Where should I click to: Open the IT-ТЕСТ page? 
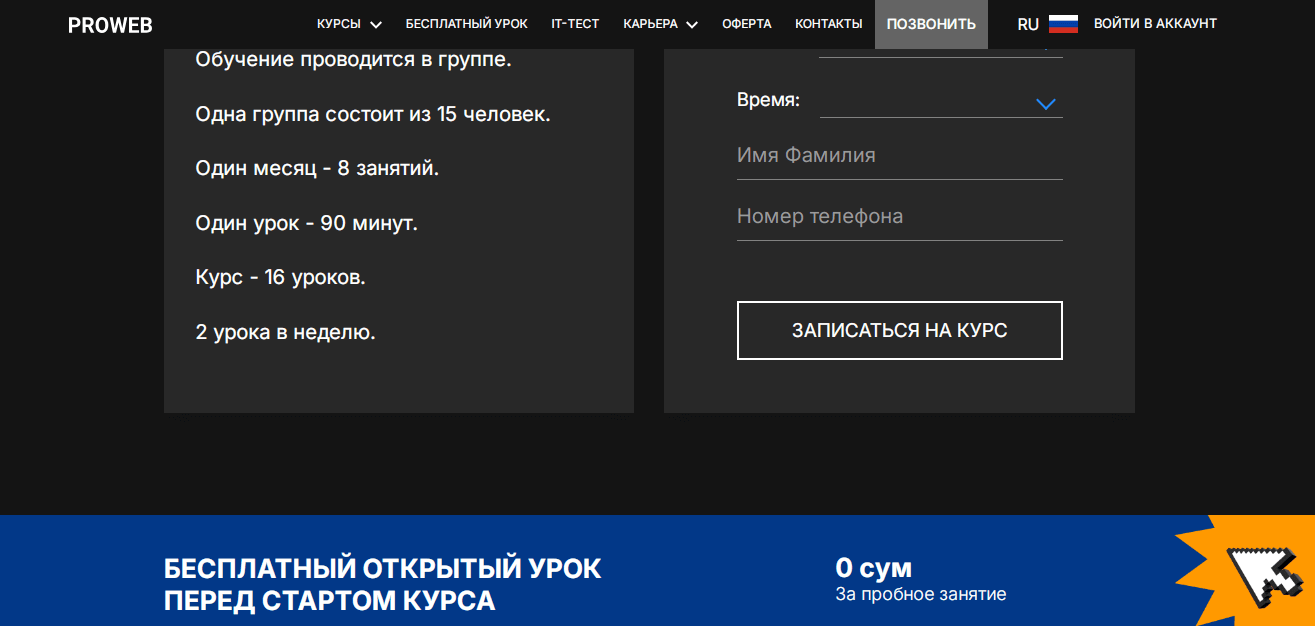tap(575, 22)
